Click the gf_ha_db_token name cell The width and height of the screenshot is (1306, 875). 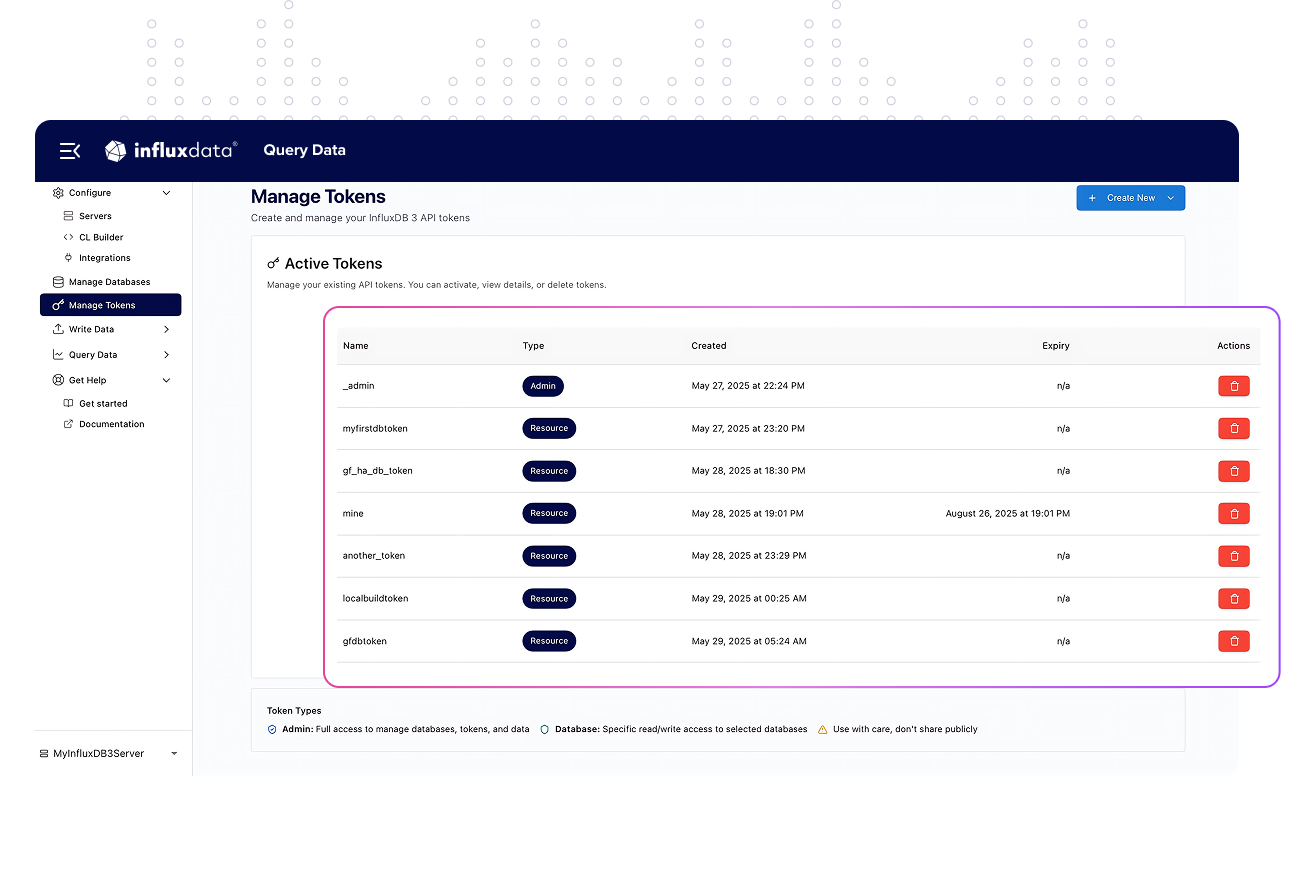tap(378, 471)
